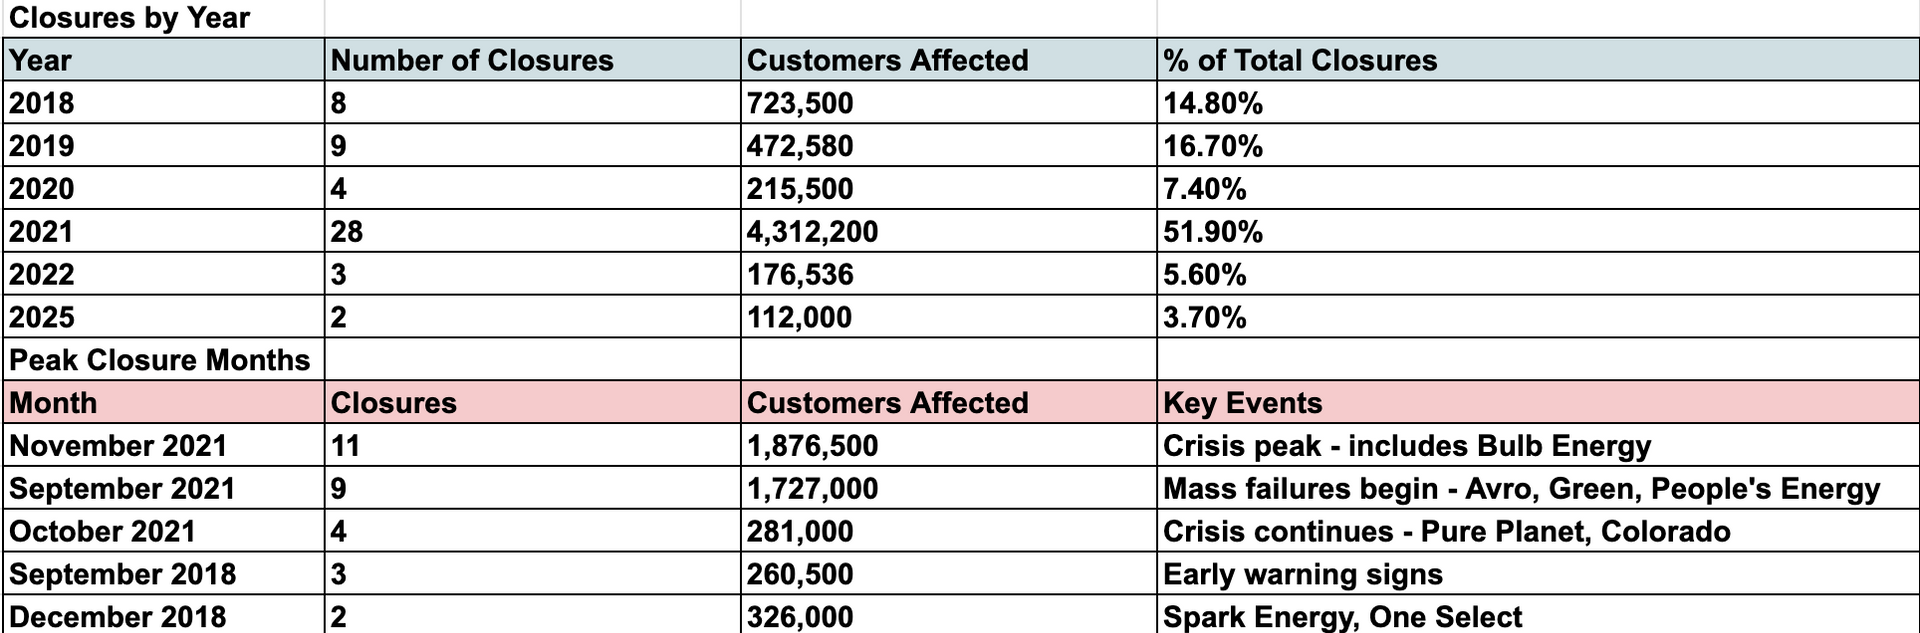The image size is (1920, 633).
Task: Select the 'Key Events' header cell
Action: [x=1242, y=403]
